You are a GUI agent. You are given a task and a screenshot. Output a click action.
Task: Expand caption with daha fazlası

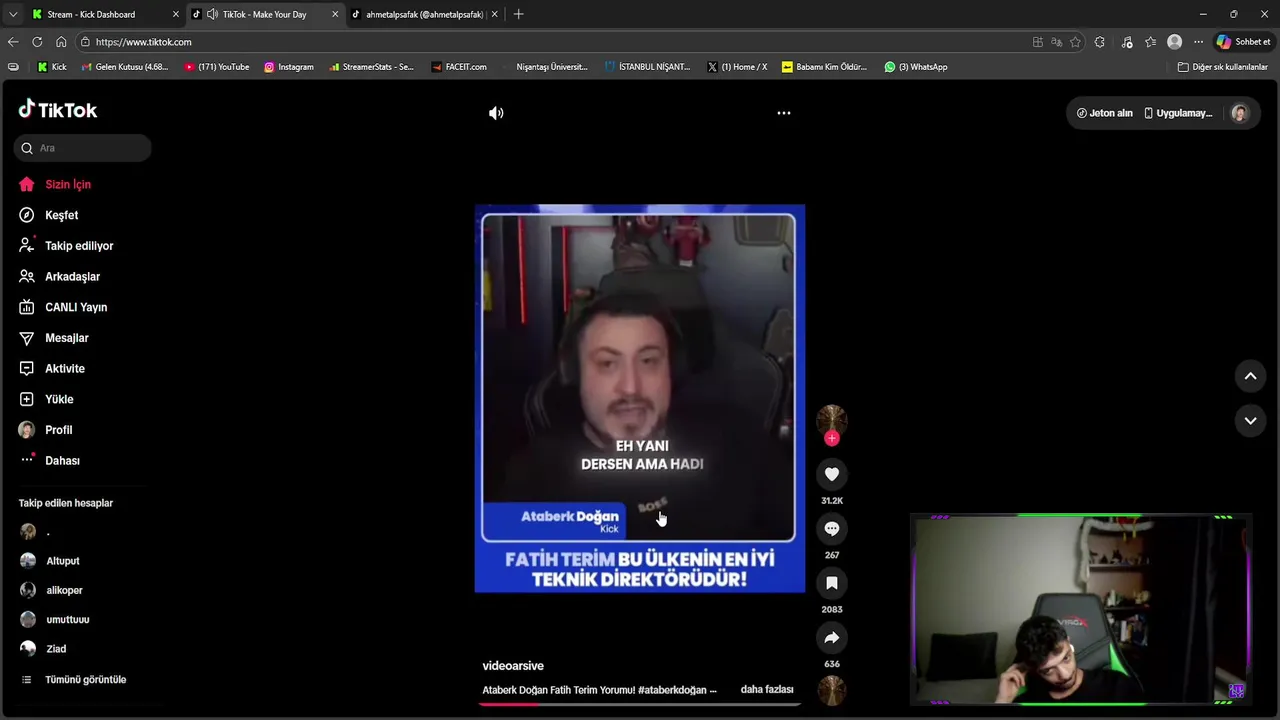pos(767,690)
